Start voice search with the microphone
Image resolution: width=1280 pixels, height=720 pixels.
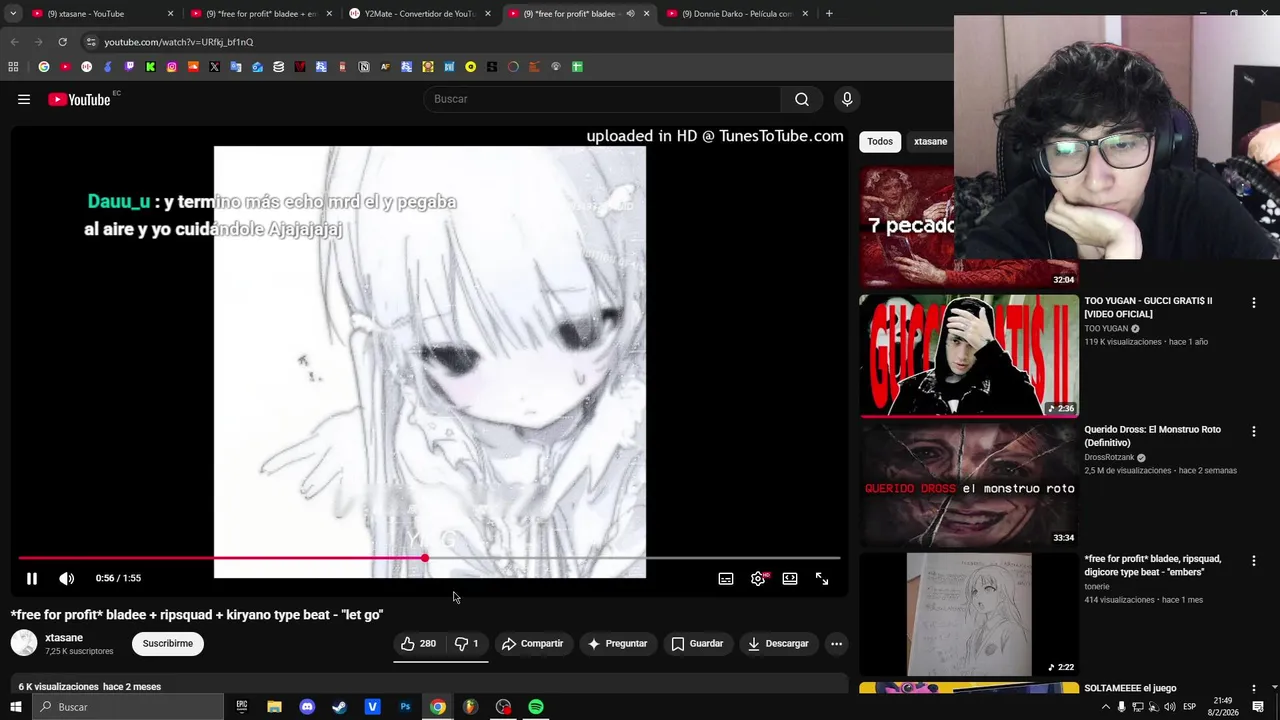[847, 99]
